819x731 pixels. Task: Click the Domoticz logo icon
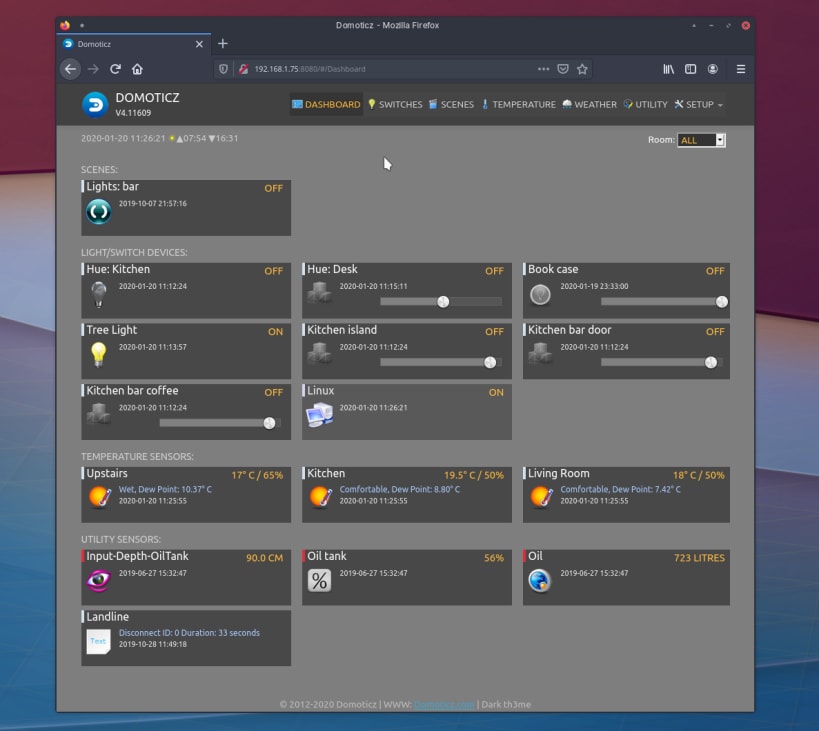point(95,104)
